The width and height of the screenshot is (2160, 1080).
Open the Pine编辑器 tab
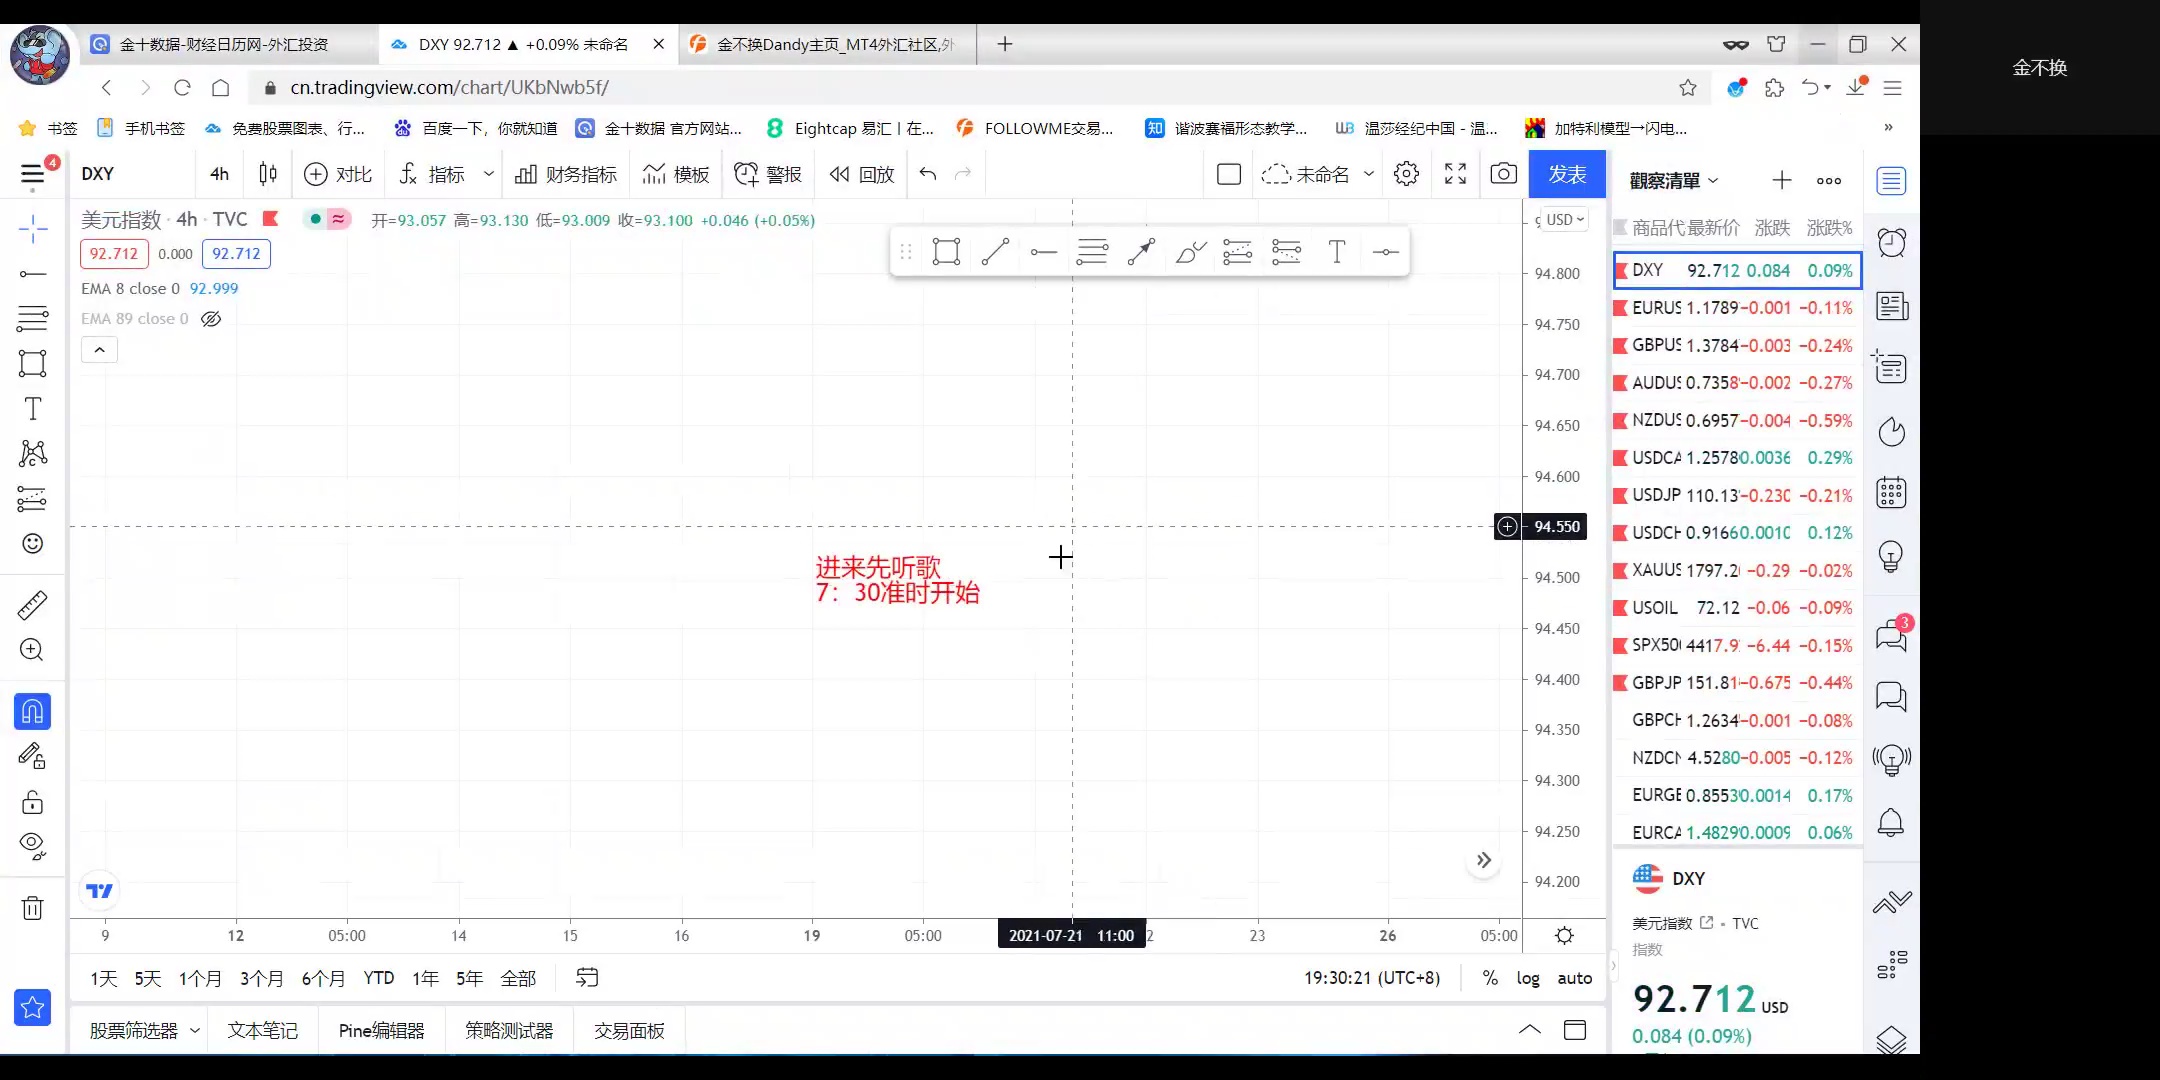[x=381, y=1030]
